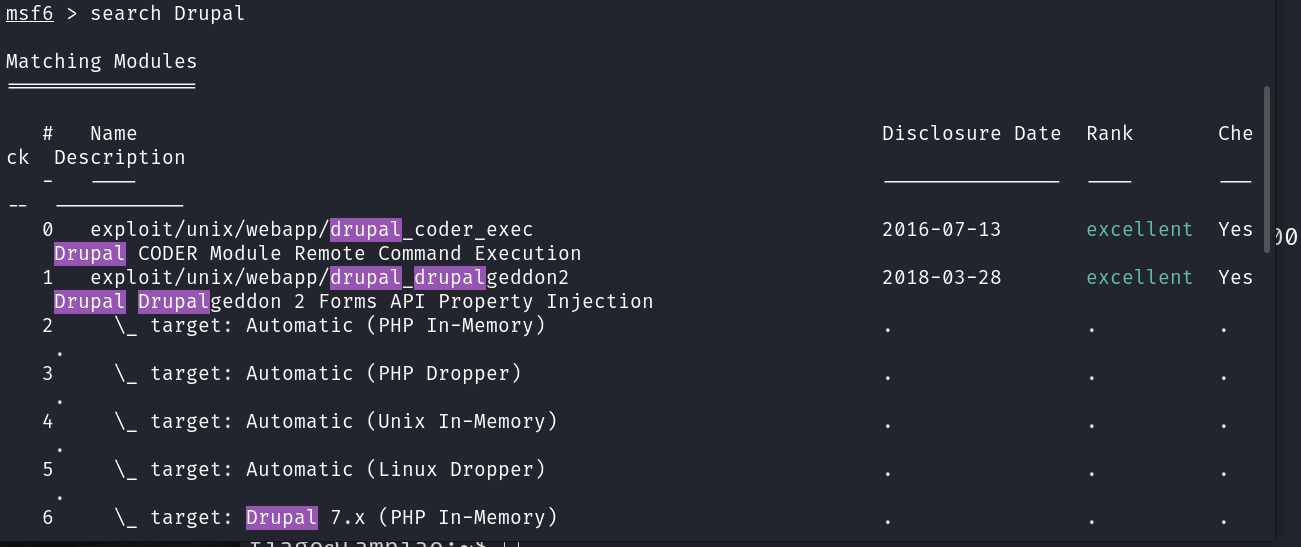
Task: Click the 'Automatic (PHP Dropper)' target line
Action: 335,373
